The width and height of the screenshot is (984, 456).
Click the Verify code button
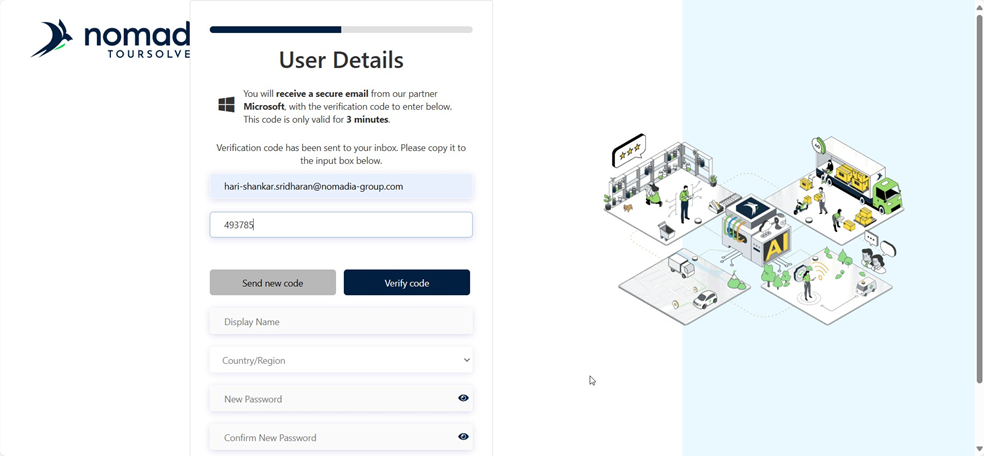[x=406, y=283]
